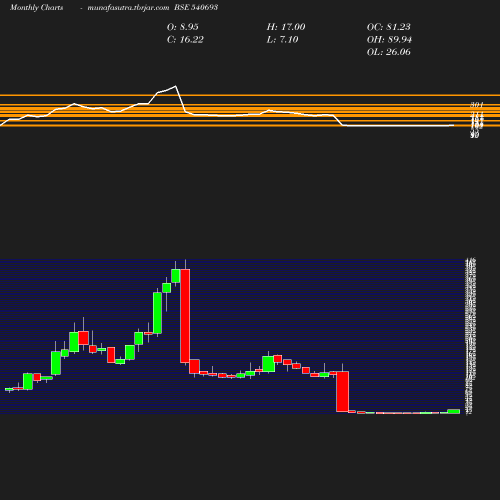Select the close value 'C: 16.22'

pyautogui.click(x=185, y=40)
